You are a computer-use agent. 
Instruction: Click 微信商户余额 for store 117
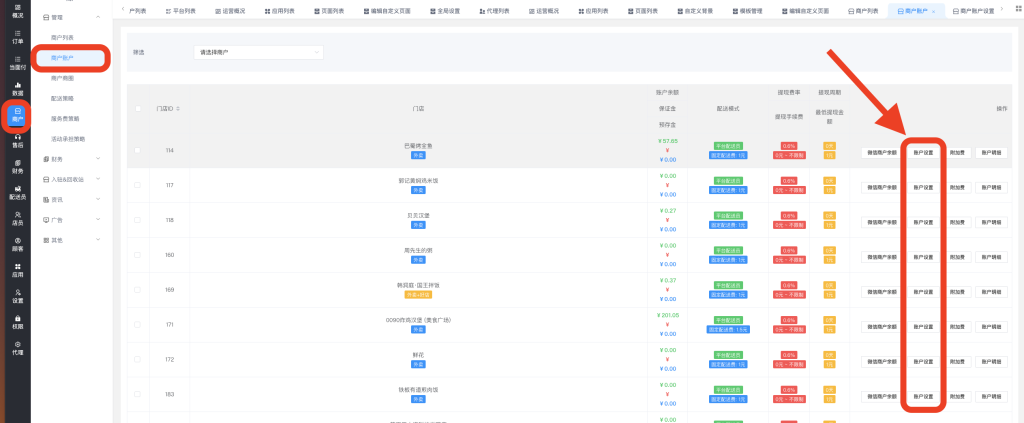coord(881,186)
